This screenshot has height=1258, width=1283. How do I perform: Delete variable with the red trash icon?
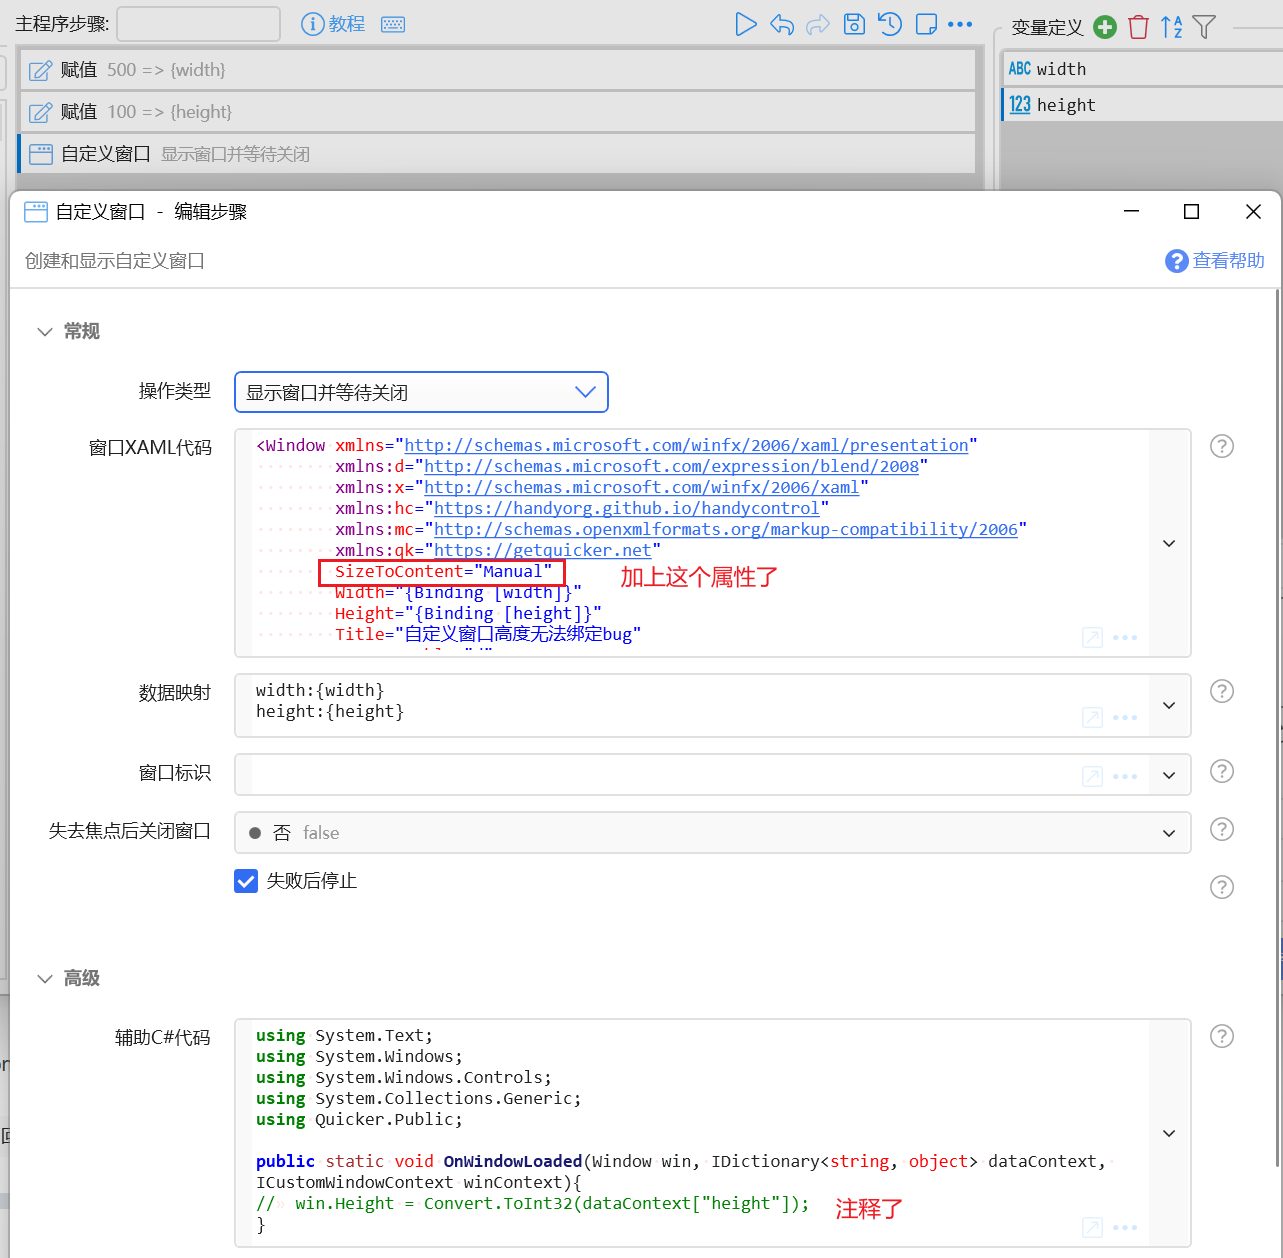(x=1138, y=27)
